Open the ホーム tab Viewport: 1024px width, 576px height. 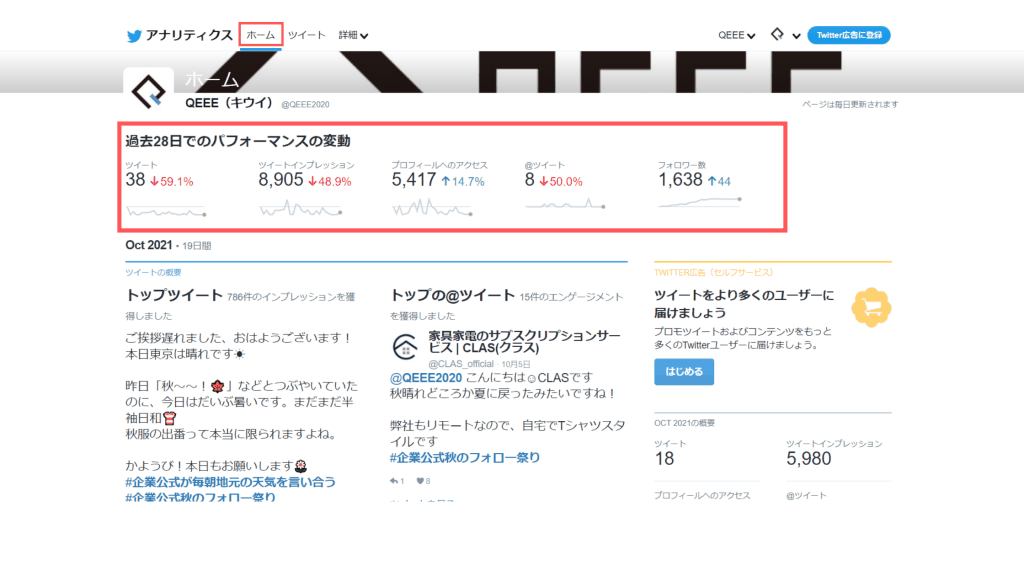click(261, 35)
